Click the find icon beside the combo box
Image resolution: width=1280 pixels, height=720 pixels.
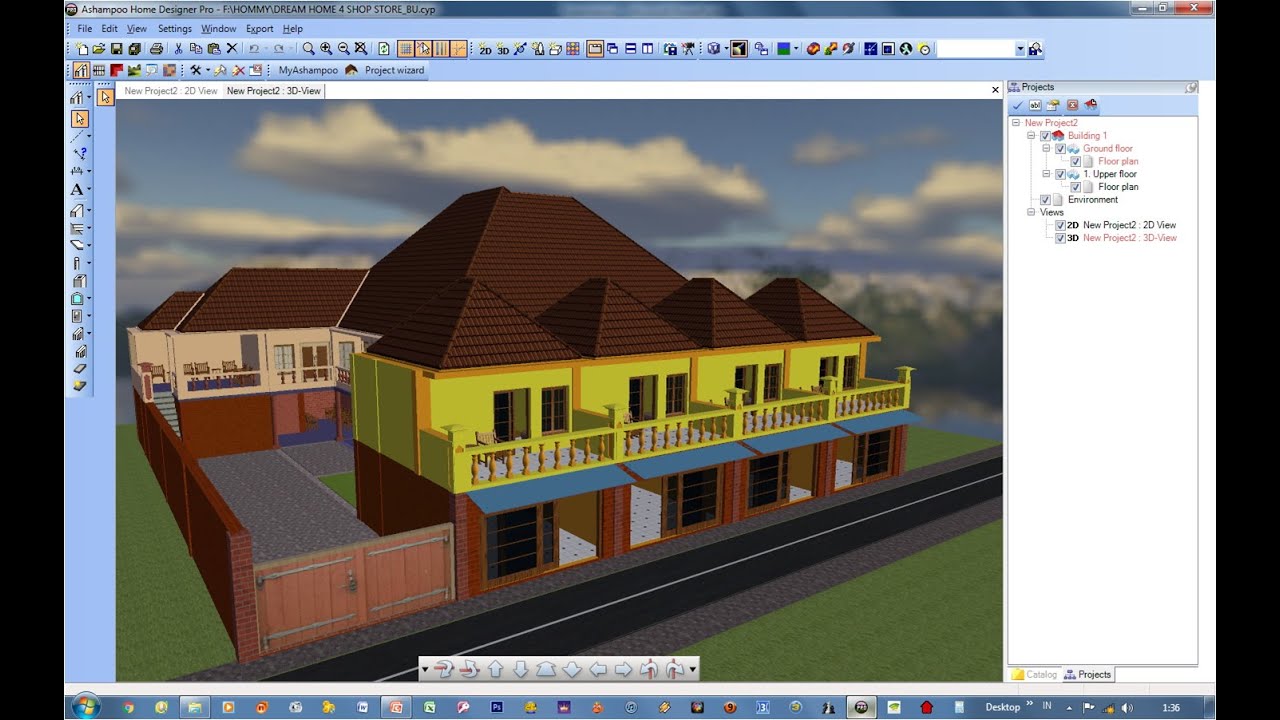[1035, 48]
